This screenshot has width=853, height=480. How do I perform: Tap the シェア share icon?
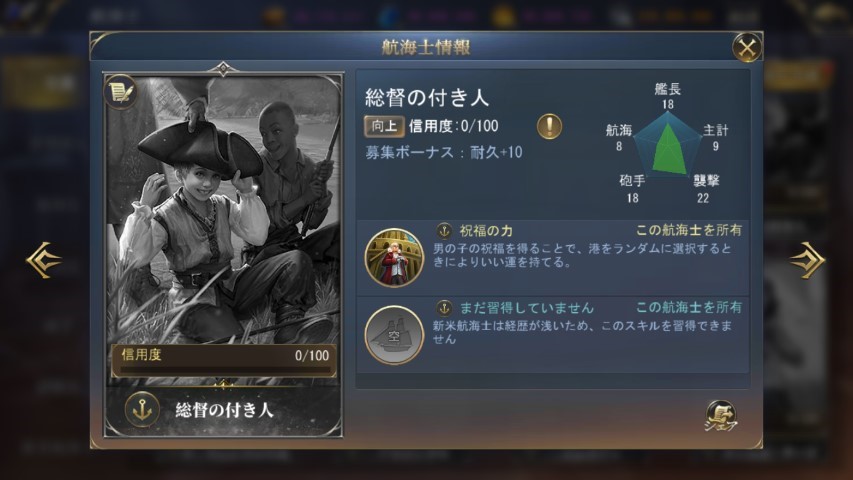(721, 416)
